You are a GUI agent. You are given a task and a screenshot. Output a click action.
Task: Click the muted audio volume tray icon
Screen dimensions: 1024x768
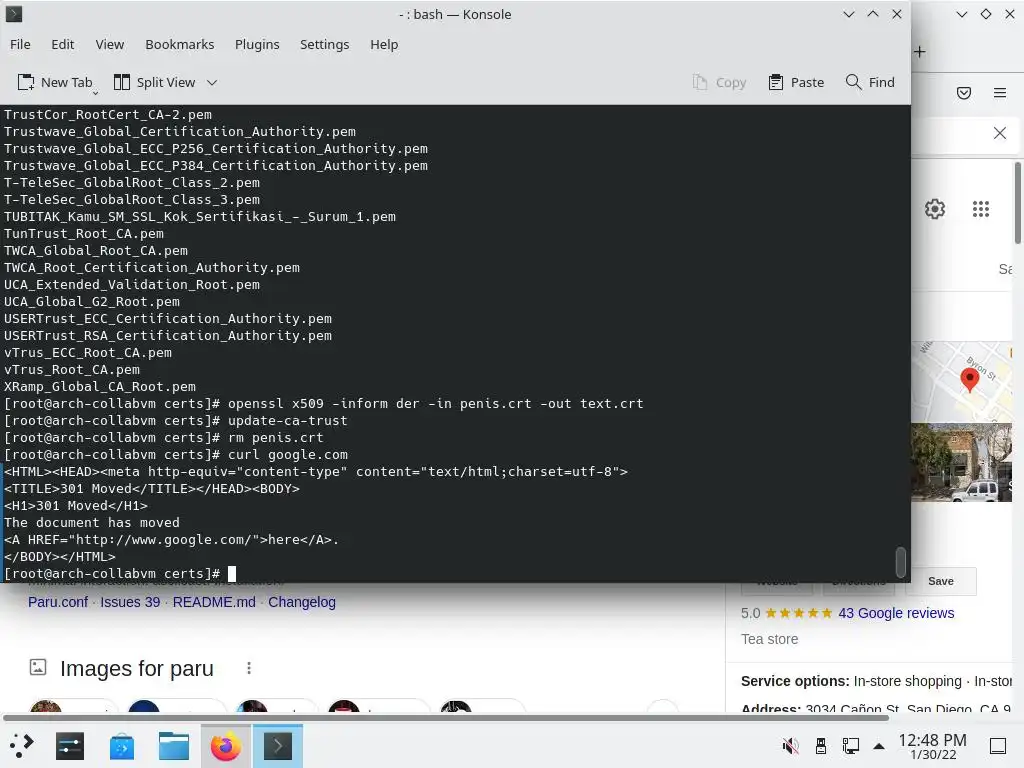[791, 746]
